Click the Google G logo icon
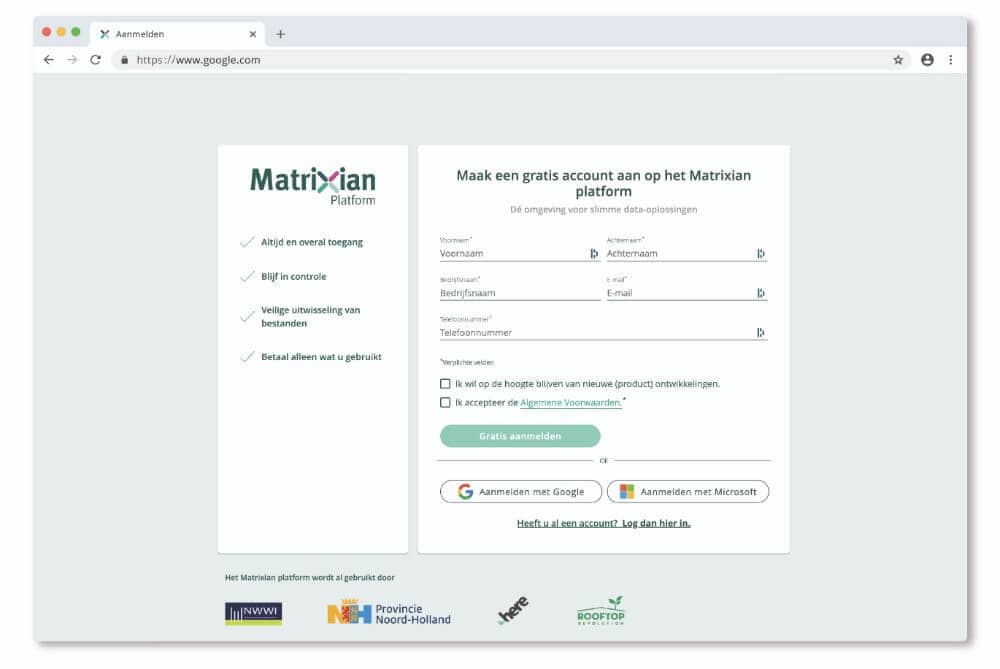Screen dimensions: 1000x669 pos(466,492)
